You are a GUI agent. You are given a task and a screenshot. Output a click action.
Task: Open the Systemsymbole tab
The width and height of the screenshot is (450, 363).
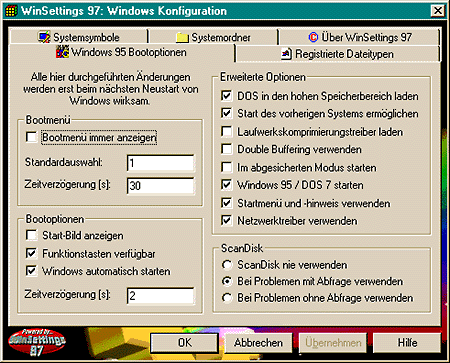pyautogui.click(x=78, y=37)
